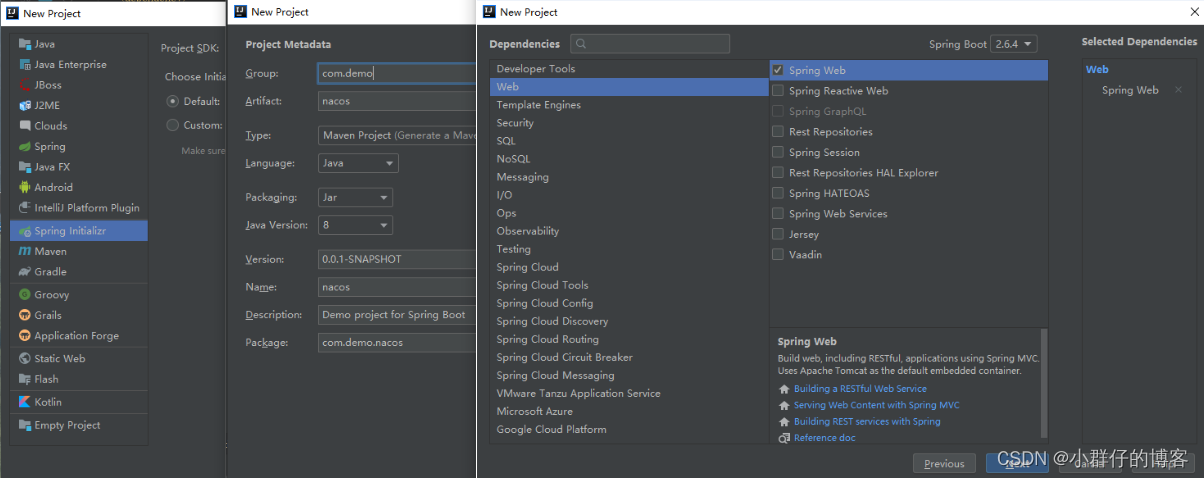Select the Gradle project icon
The height and width of the screenshot is (478, 1204).
click(x=25, y=272)
